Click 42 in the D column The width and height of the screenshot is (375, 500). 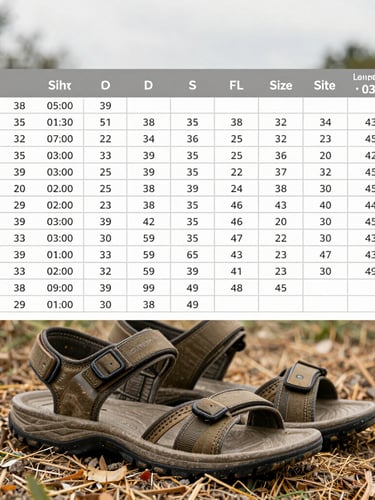[149, 222]
